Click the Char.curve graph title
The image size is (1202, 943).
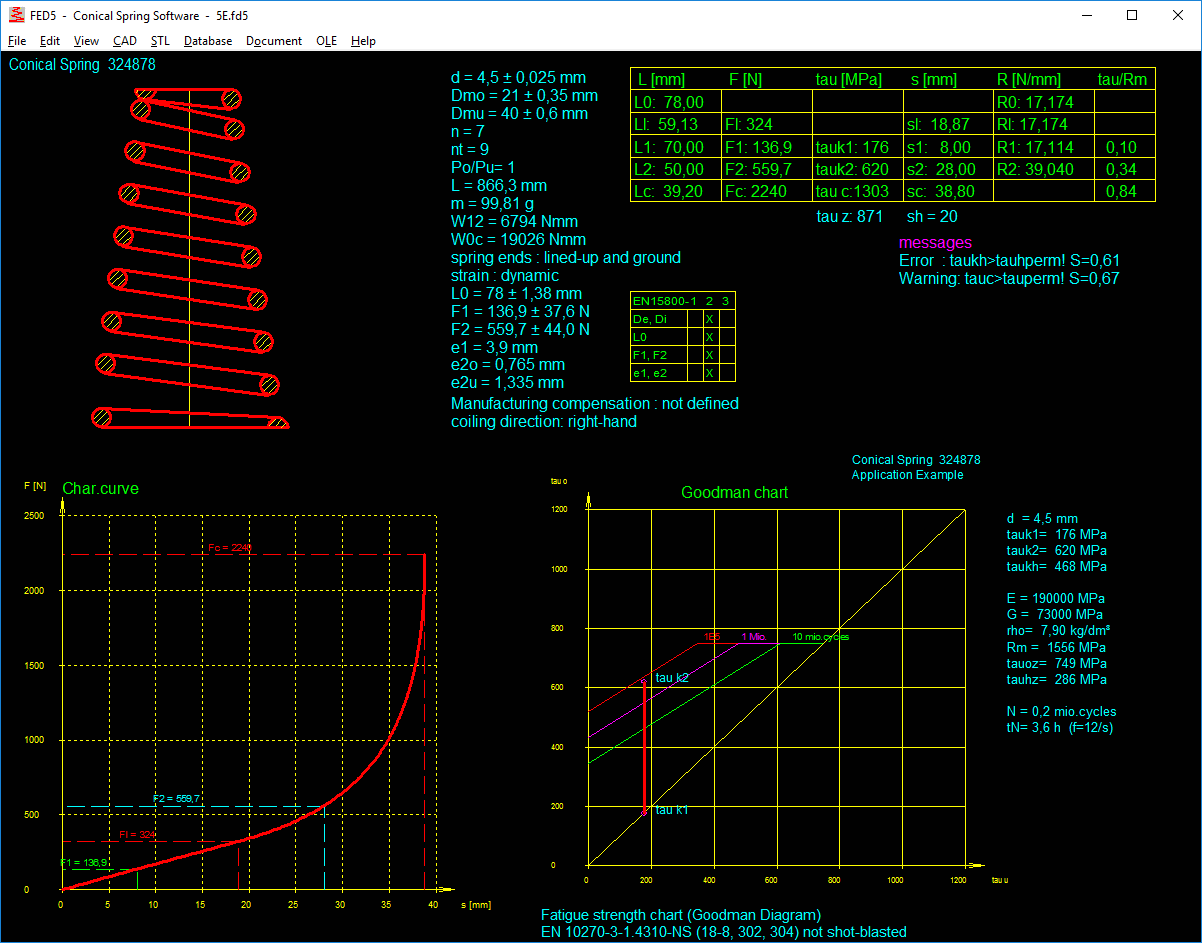click(x=100, y=489)
